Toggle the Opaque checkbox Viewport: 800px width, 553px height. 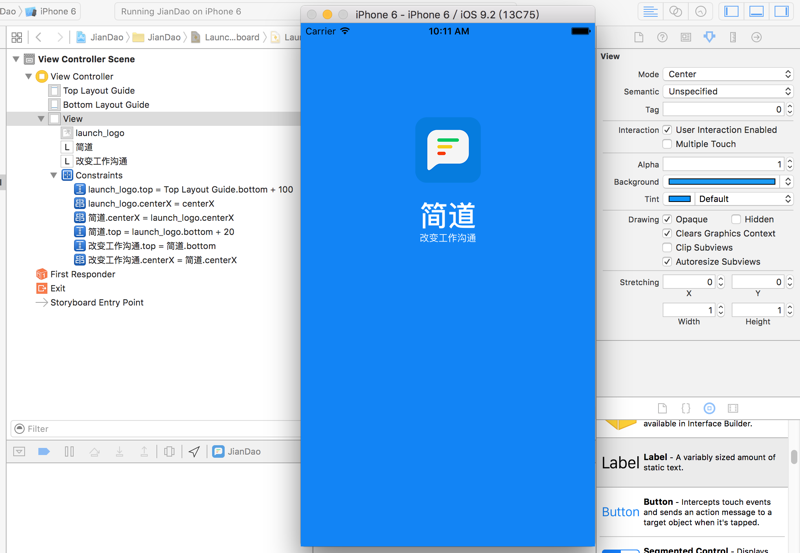click(667, 219)
